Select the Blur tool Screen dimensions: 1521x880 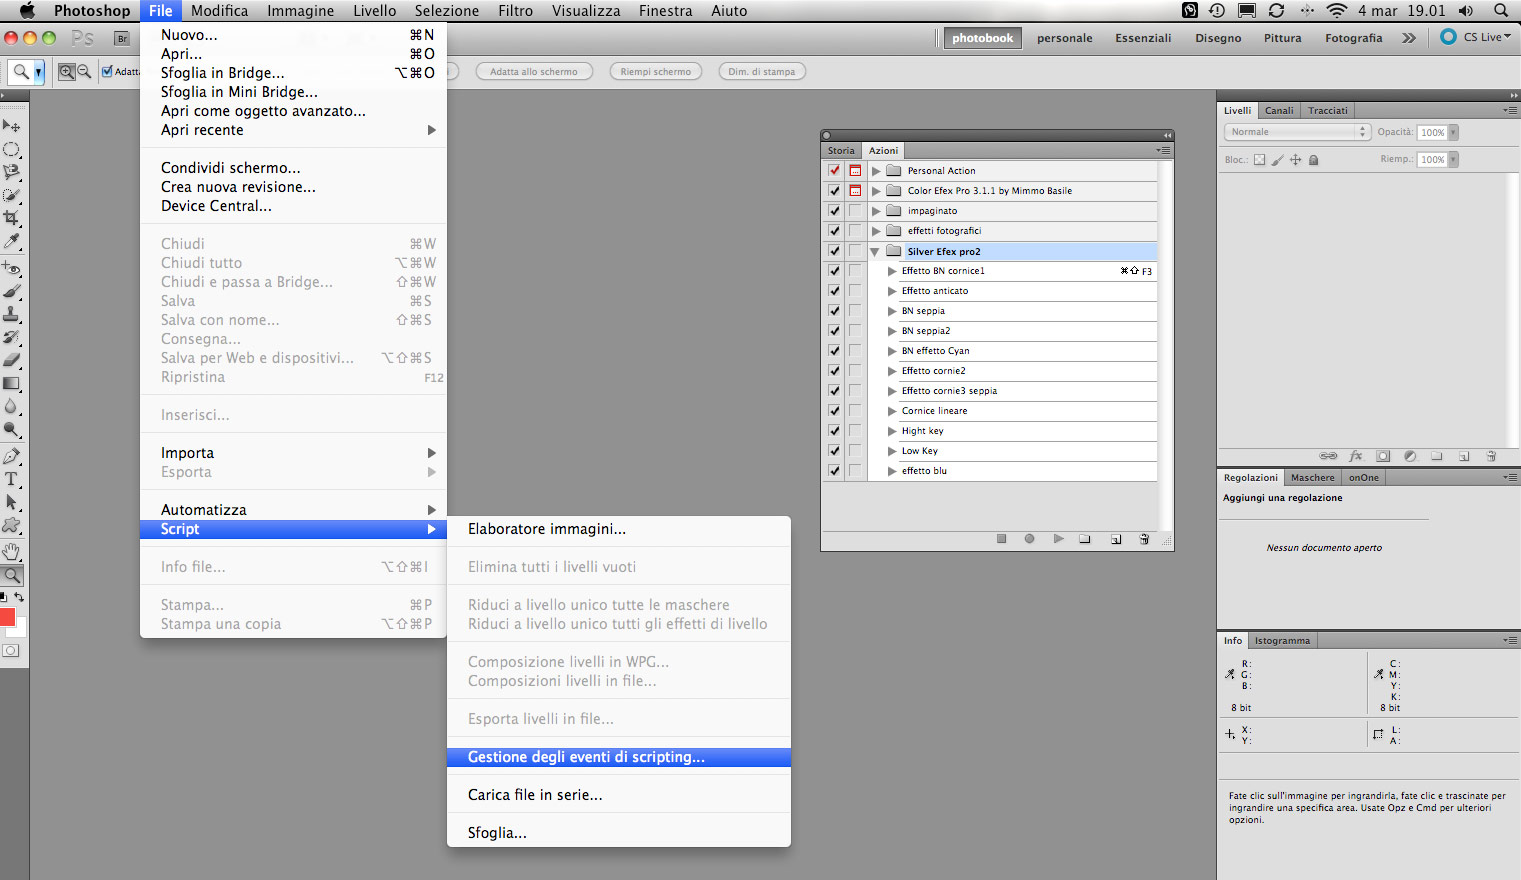pos(12,406)
